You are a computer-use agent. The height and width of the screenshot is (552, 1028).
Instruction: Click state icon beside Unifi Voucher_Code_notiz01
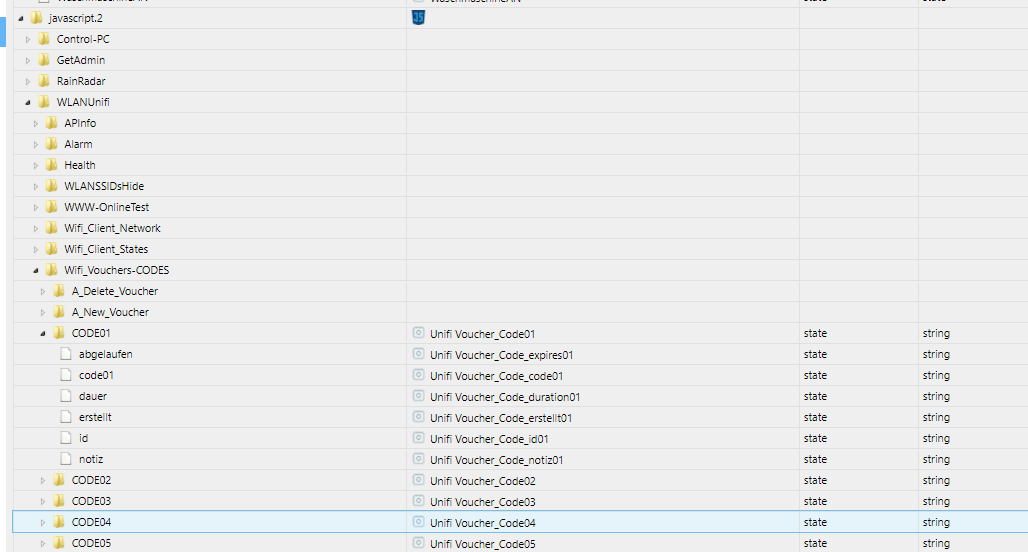[418, 459]
